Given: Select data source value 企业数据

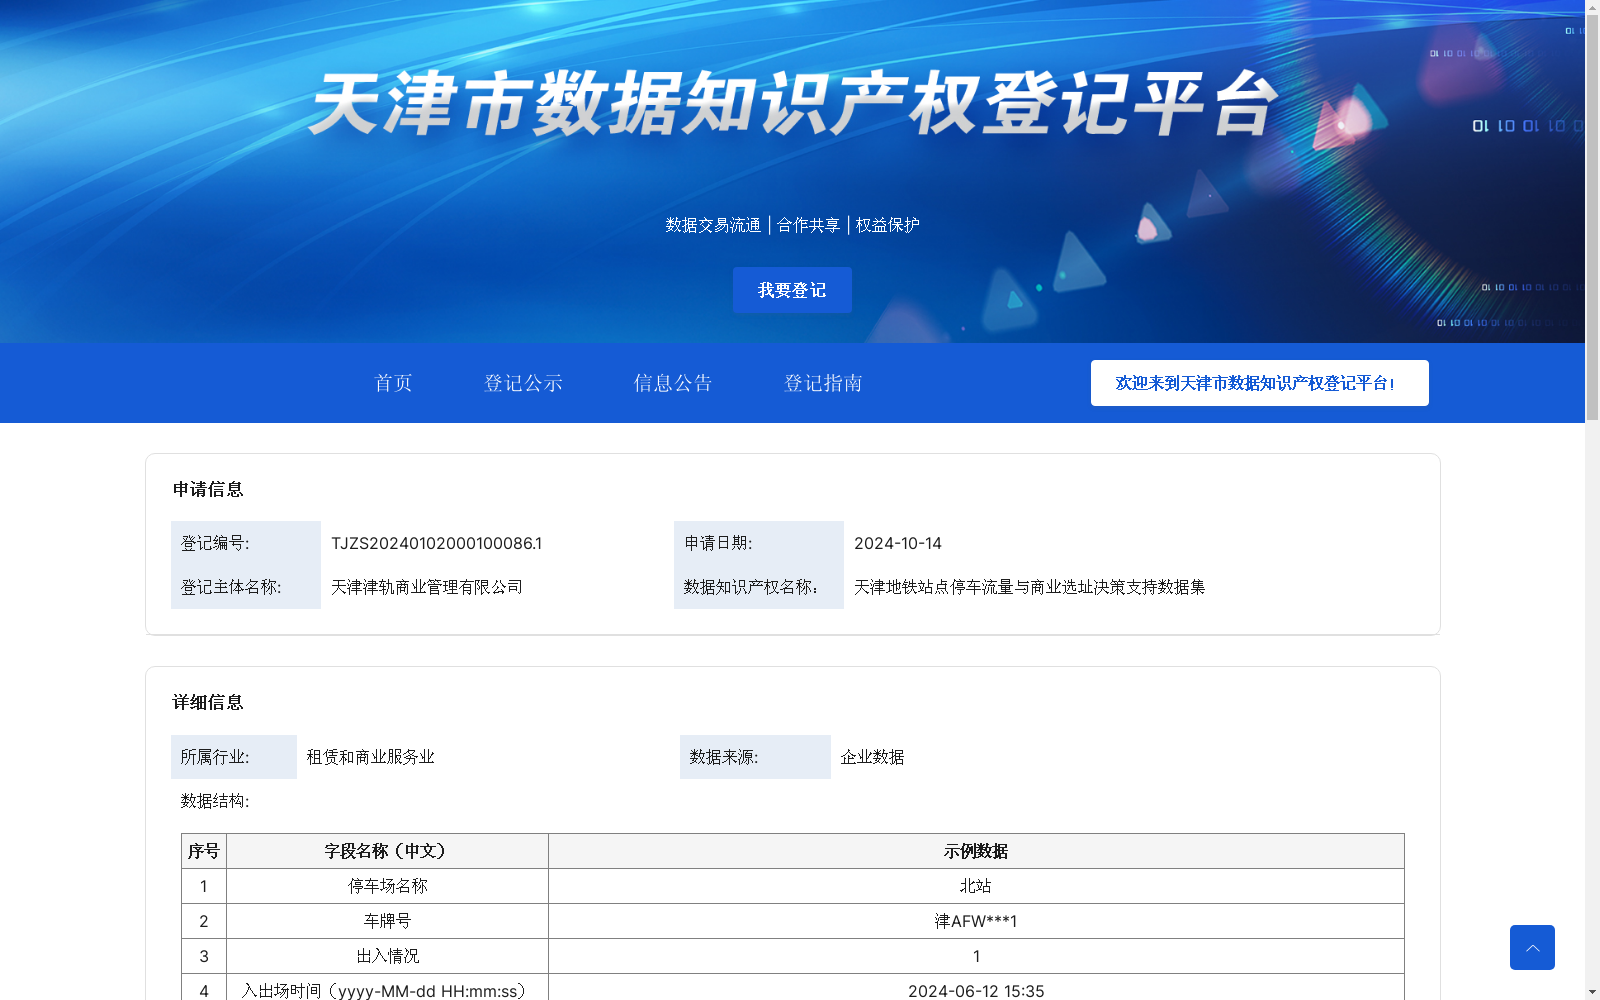Looking at the screenshot, I should 872,757.
